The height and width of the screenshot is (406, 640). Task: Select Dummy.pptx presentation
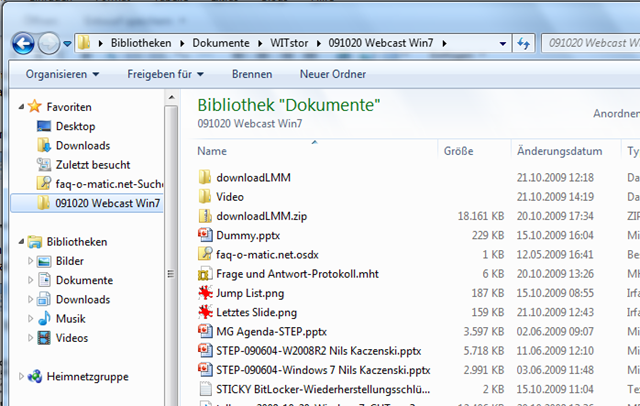pos(248,235)
